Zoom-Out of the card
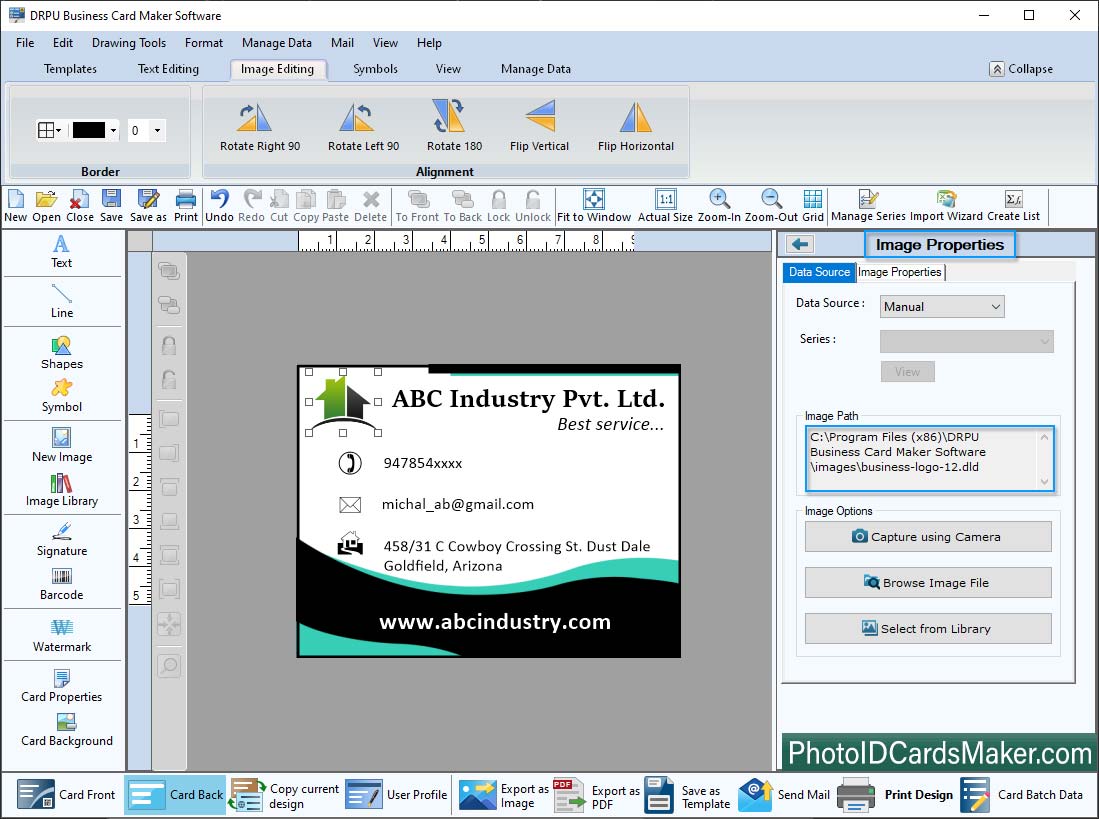Image resolution: width=1099 pixels, height=819 pixels. click(x=771, y=206)
